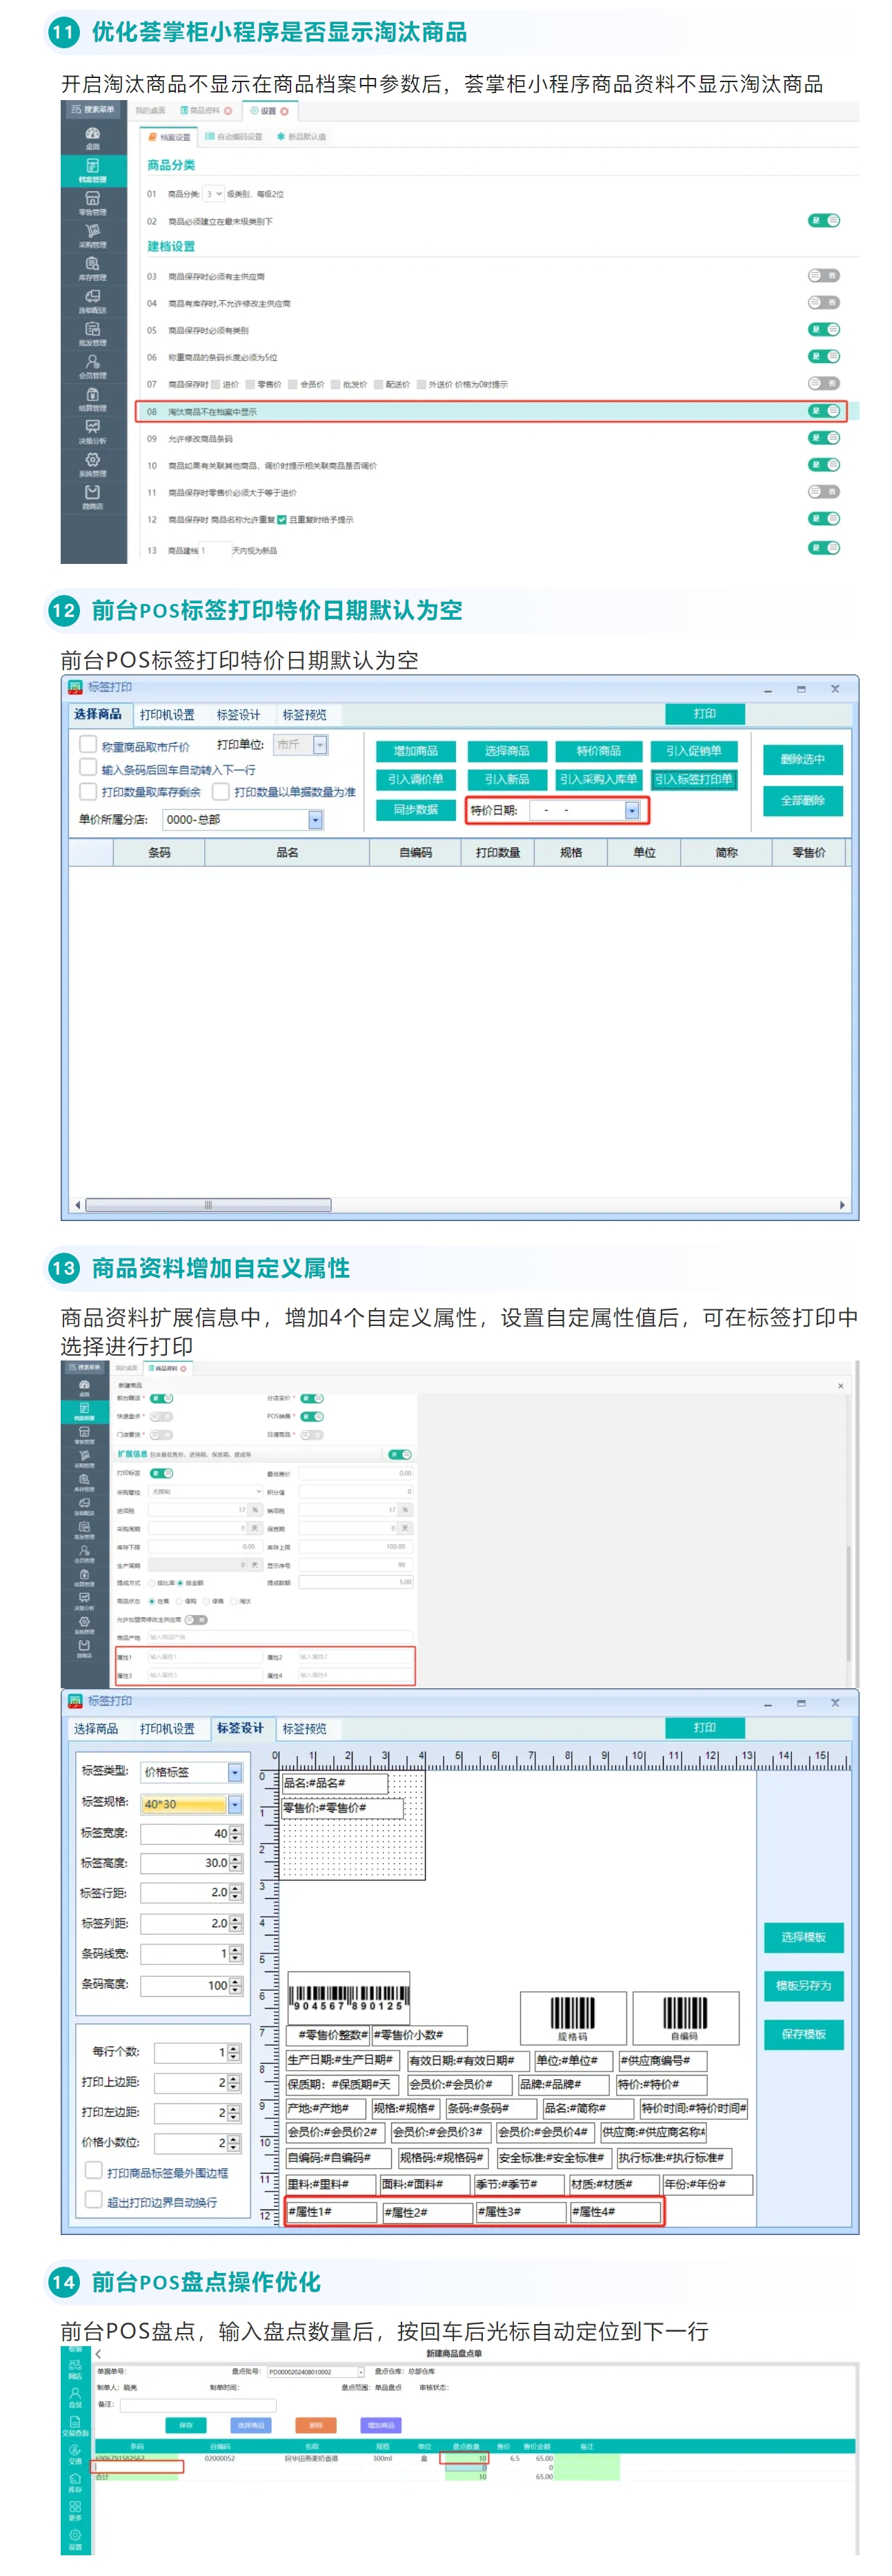Switch to 自动编码设置 tab

(234, 137)
